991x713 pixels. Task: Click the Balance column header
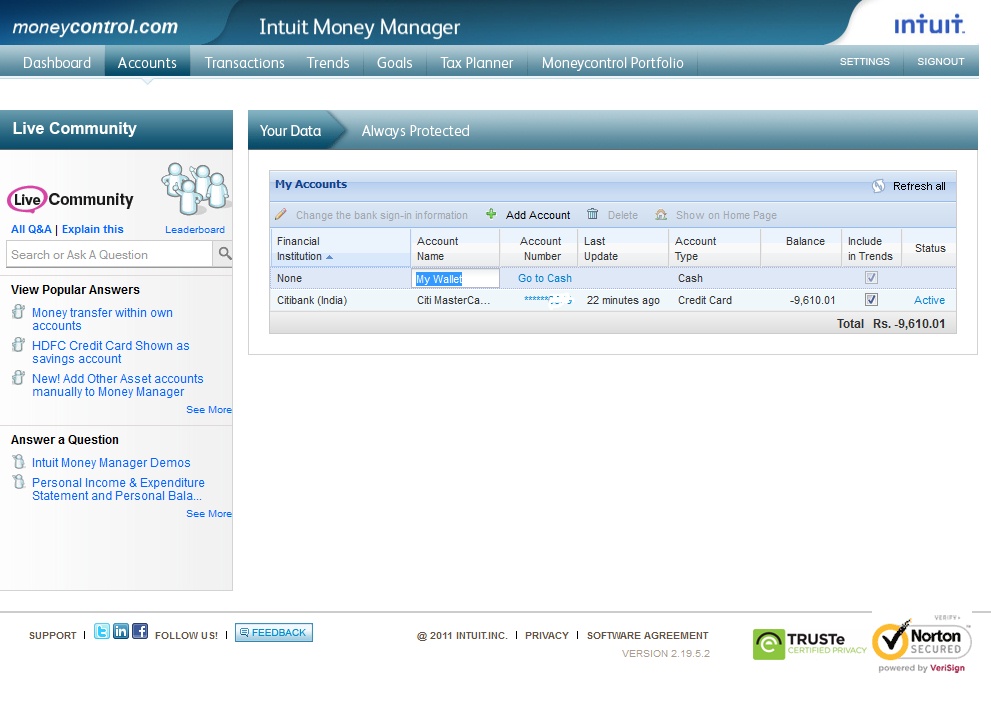[x=801, y=248]
